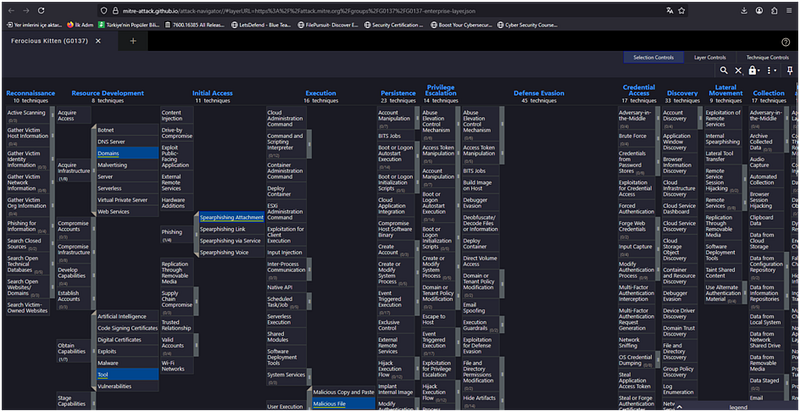Select the Malicious File sub-technique

click(343, 404)
